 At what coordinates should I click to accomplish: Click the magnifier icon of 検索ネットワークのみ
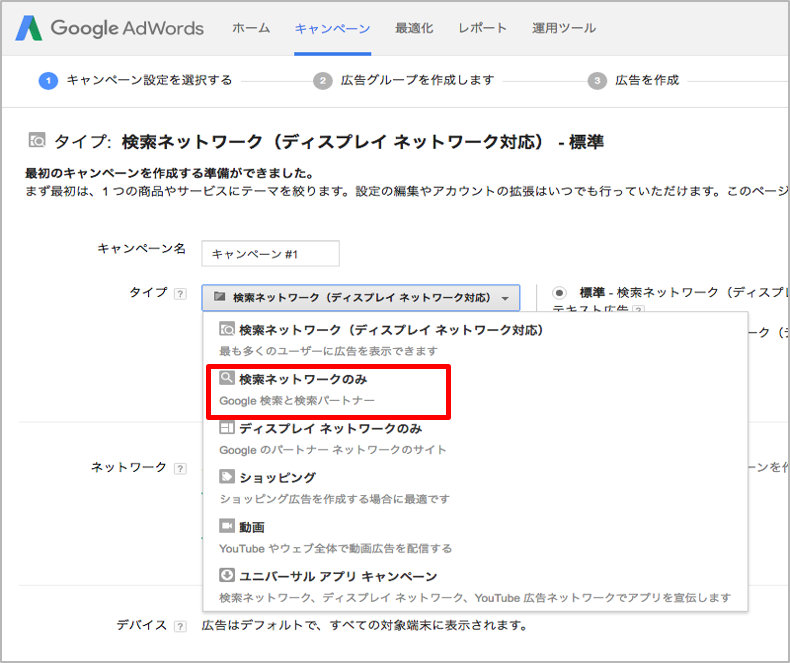(x=227, y=377)
